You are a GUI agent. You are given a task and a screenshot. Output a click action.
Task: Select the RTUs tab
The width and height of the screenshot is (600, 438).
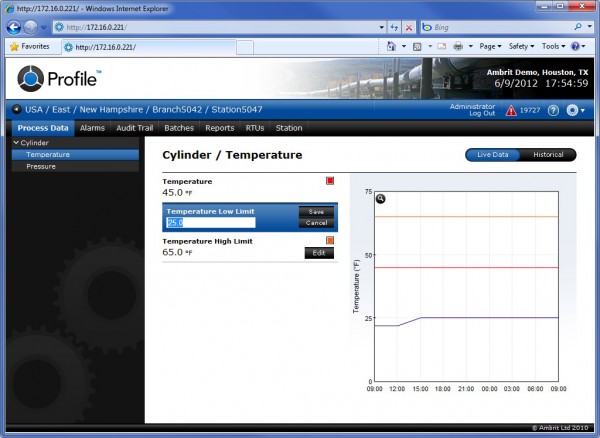(255, 128)
